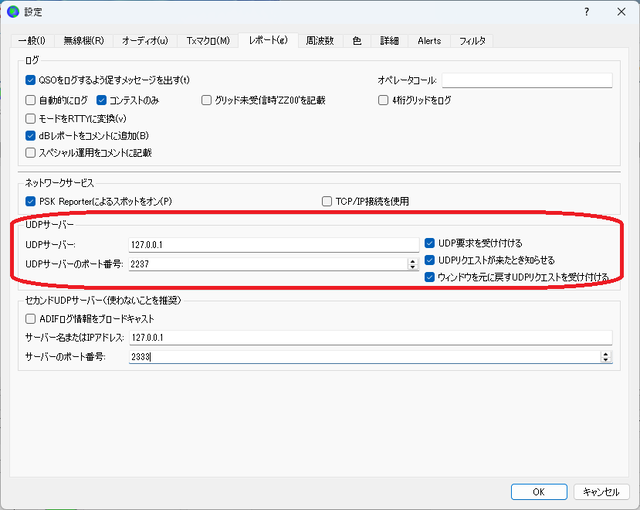Toggle PSK Reporterによるスポットをオン checkbox
Image resolution: width=640 pixels, height=510 pixels.
click(x=31, y=201)
